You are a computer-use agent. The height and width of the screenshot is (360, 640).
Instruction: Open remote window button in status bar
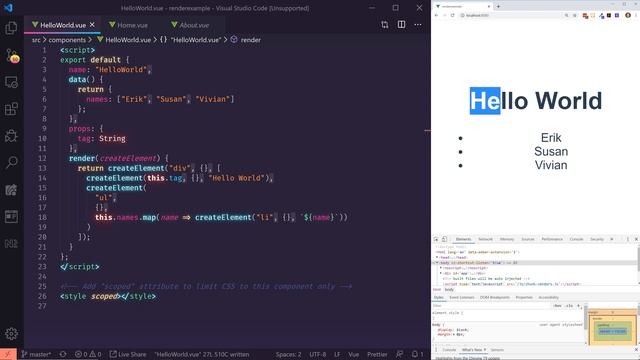tap(8, 354)
